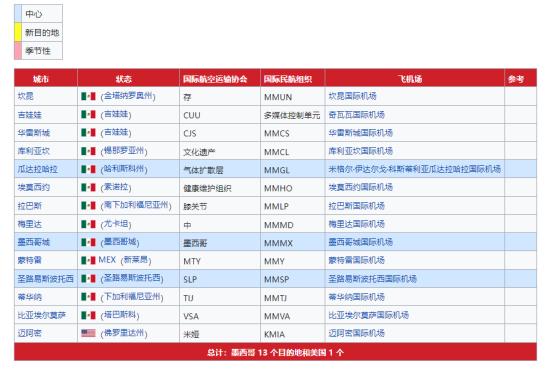This screenshot has height=373, width=554.
Task: Follow the 迈阿密国际机场 link
Action: [356, 333]
